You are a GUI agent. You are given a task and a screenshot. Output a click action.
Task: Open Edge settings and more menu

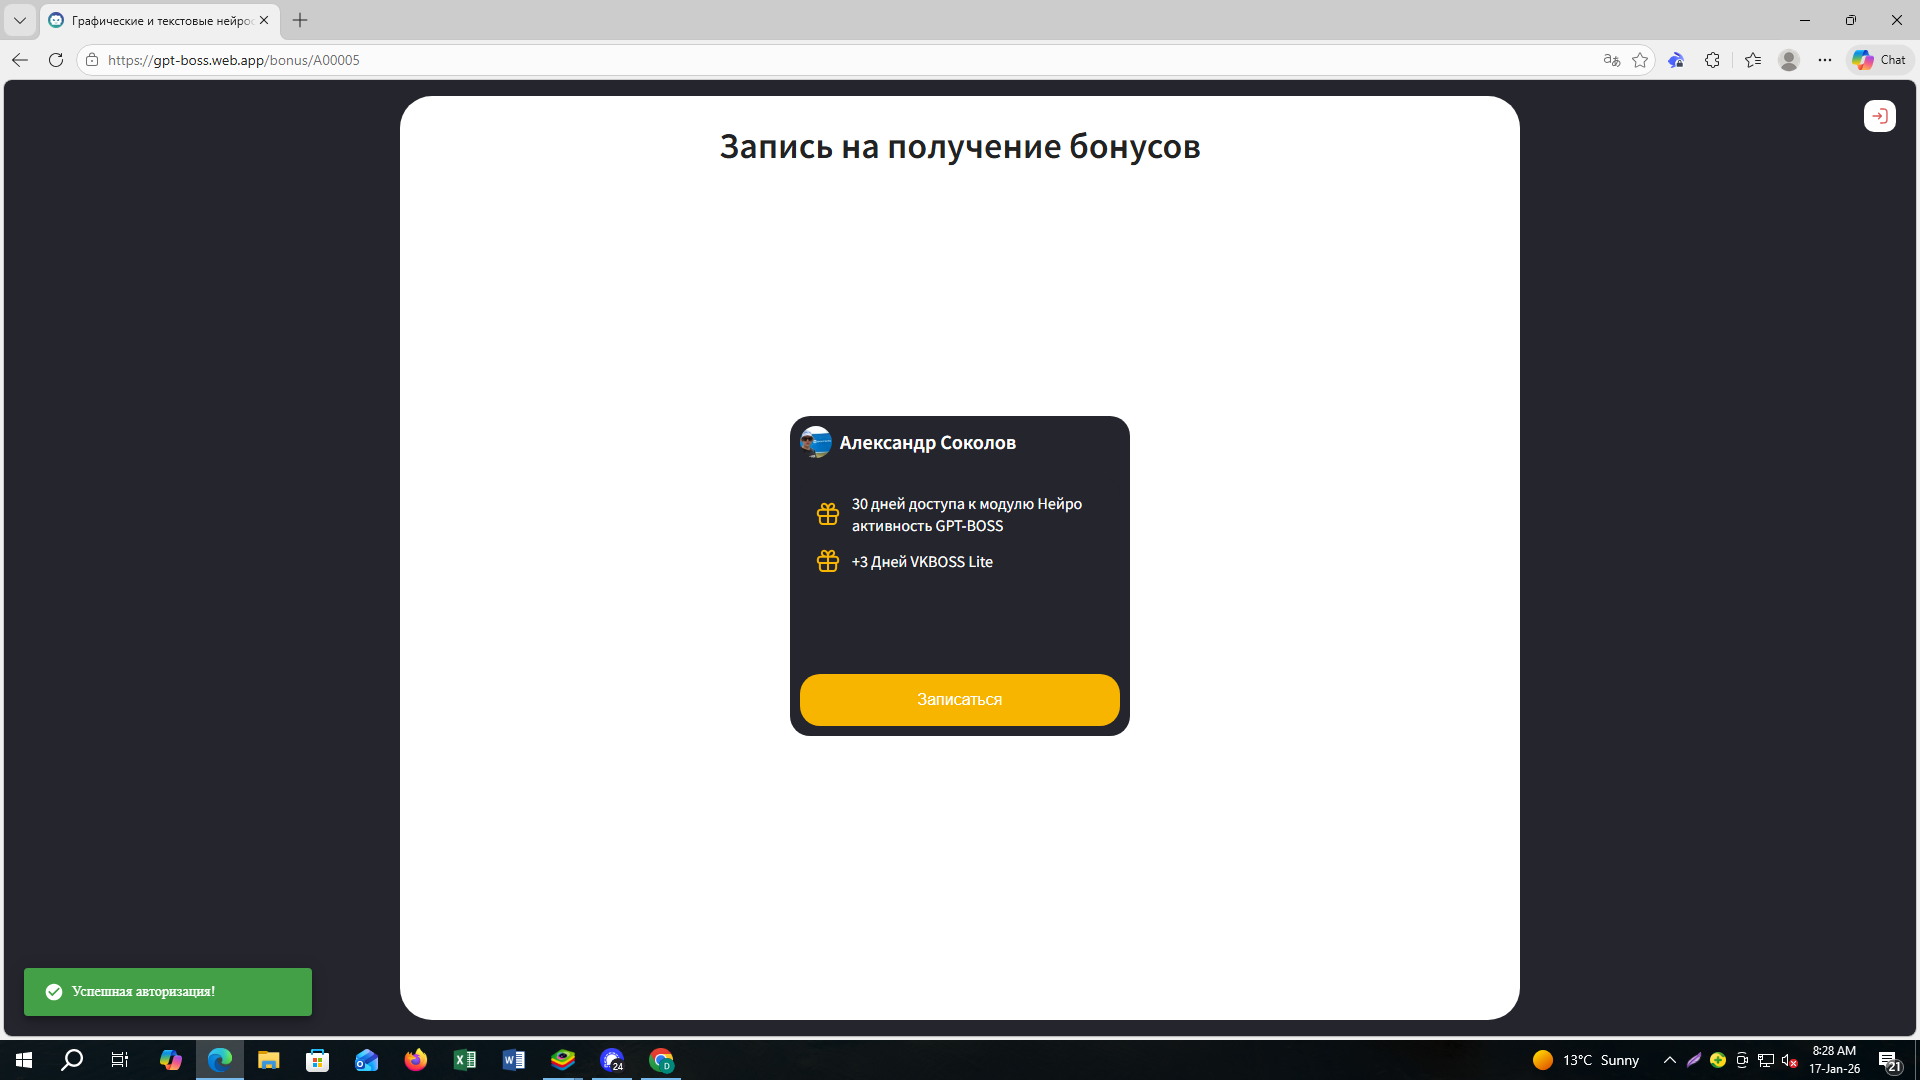[x=1825, y=60]
